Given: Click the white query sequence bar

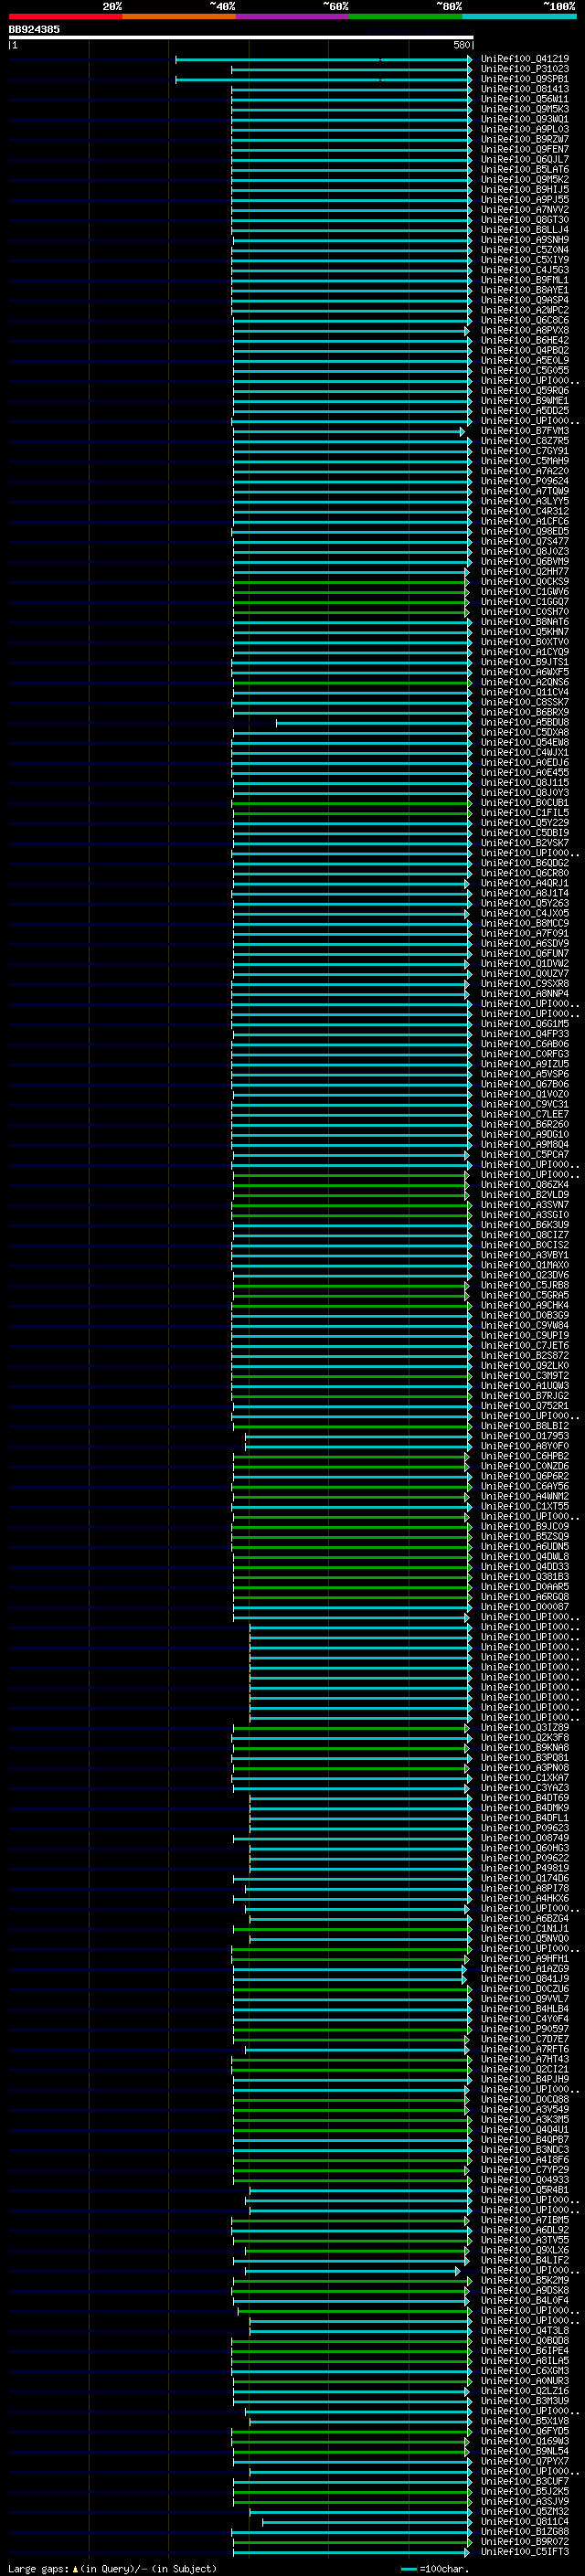Looking at the screenshot, I should coord(241,37).
